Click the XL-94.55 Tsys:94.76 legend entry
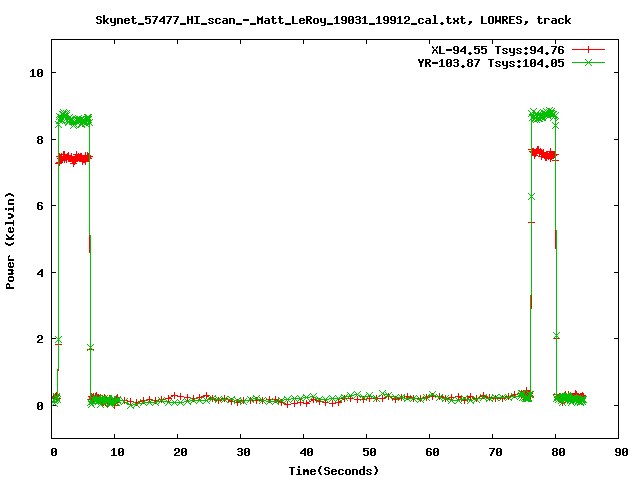Image resolution: width=640 pixels, height=480 pixels. click(x=498, y=50)
